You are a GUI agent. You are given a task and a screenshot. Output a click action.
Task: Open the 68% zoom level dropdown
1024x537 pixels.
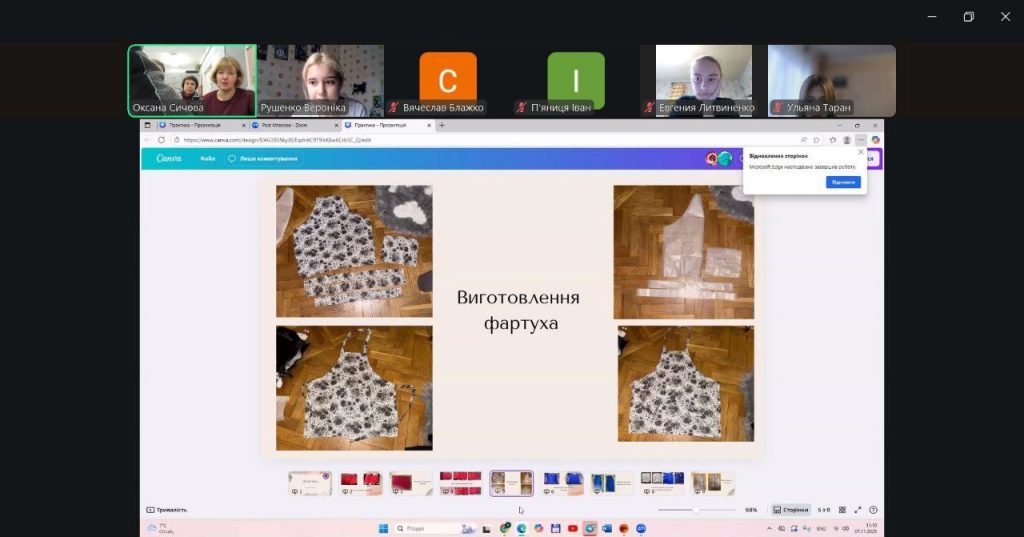[x=751, y=509]
